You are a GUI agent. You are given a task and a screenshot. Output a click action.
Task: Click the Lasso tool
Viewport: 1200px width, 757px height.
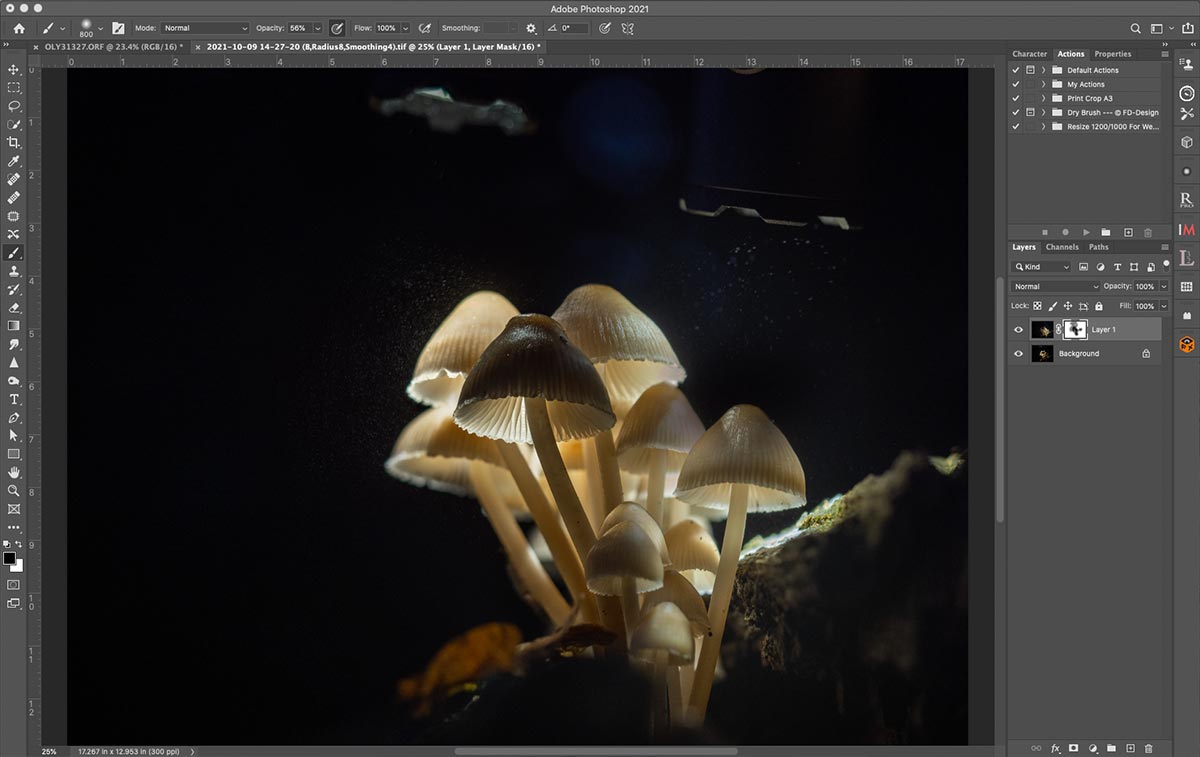(14, 106)
